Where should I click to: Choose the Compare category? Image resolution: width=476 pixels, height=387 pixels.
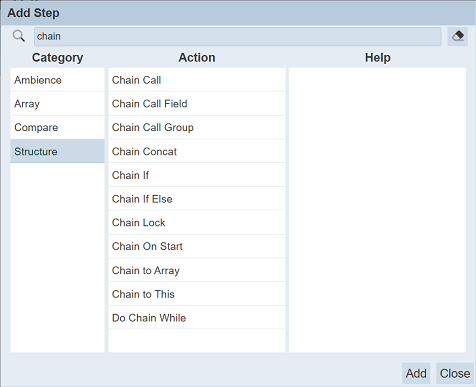click(x=57, y=127)
